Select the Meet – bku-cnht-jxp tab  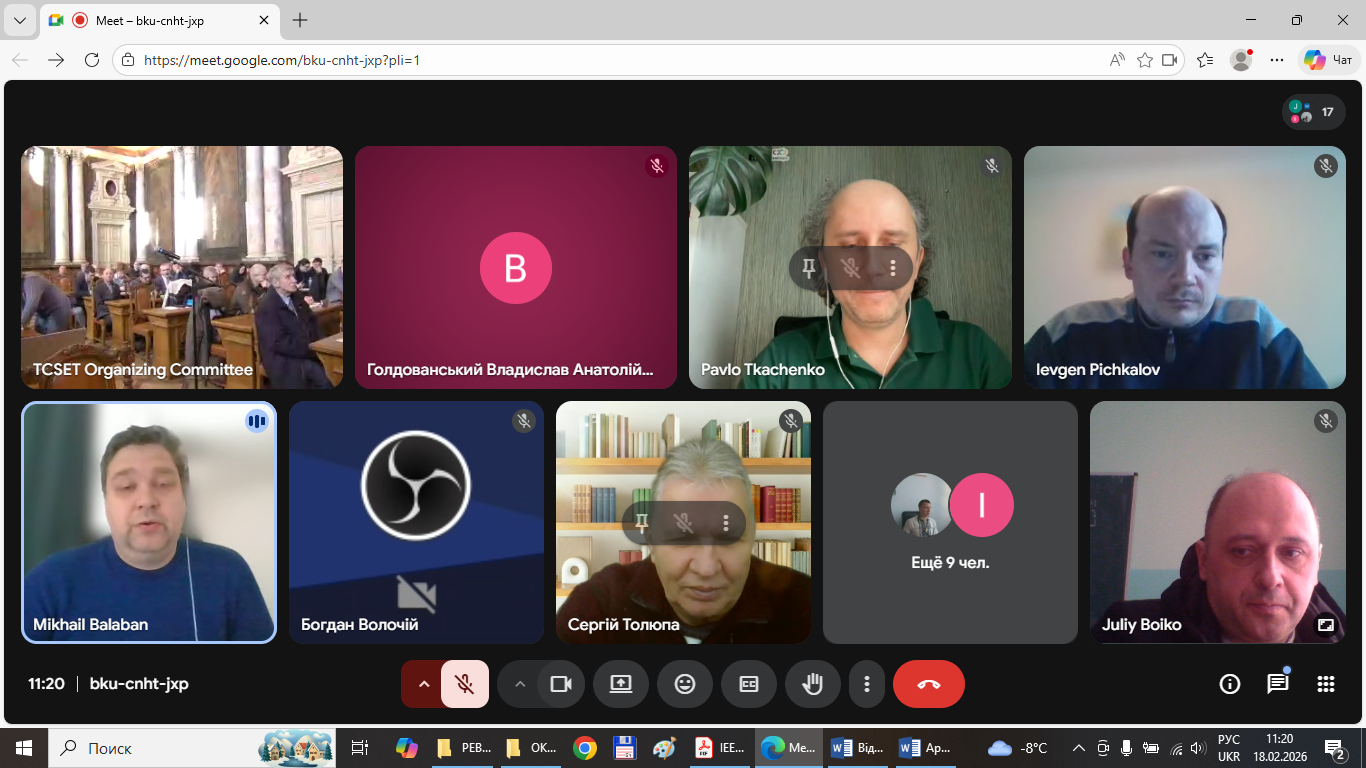click(x=160, y=20)
